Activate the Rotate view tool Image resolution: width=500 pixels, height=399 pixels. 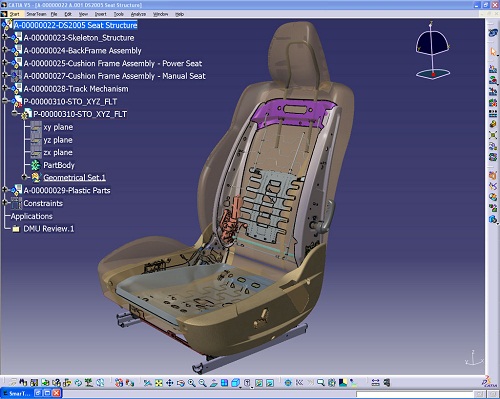click(x=180, y=383)
